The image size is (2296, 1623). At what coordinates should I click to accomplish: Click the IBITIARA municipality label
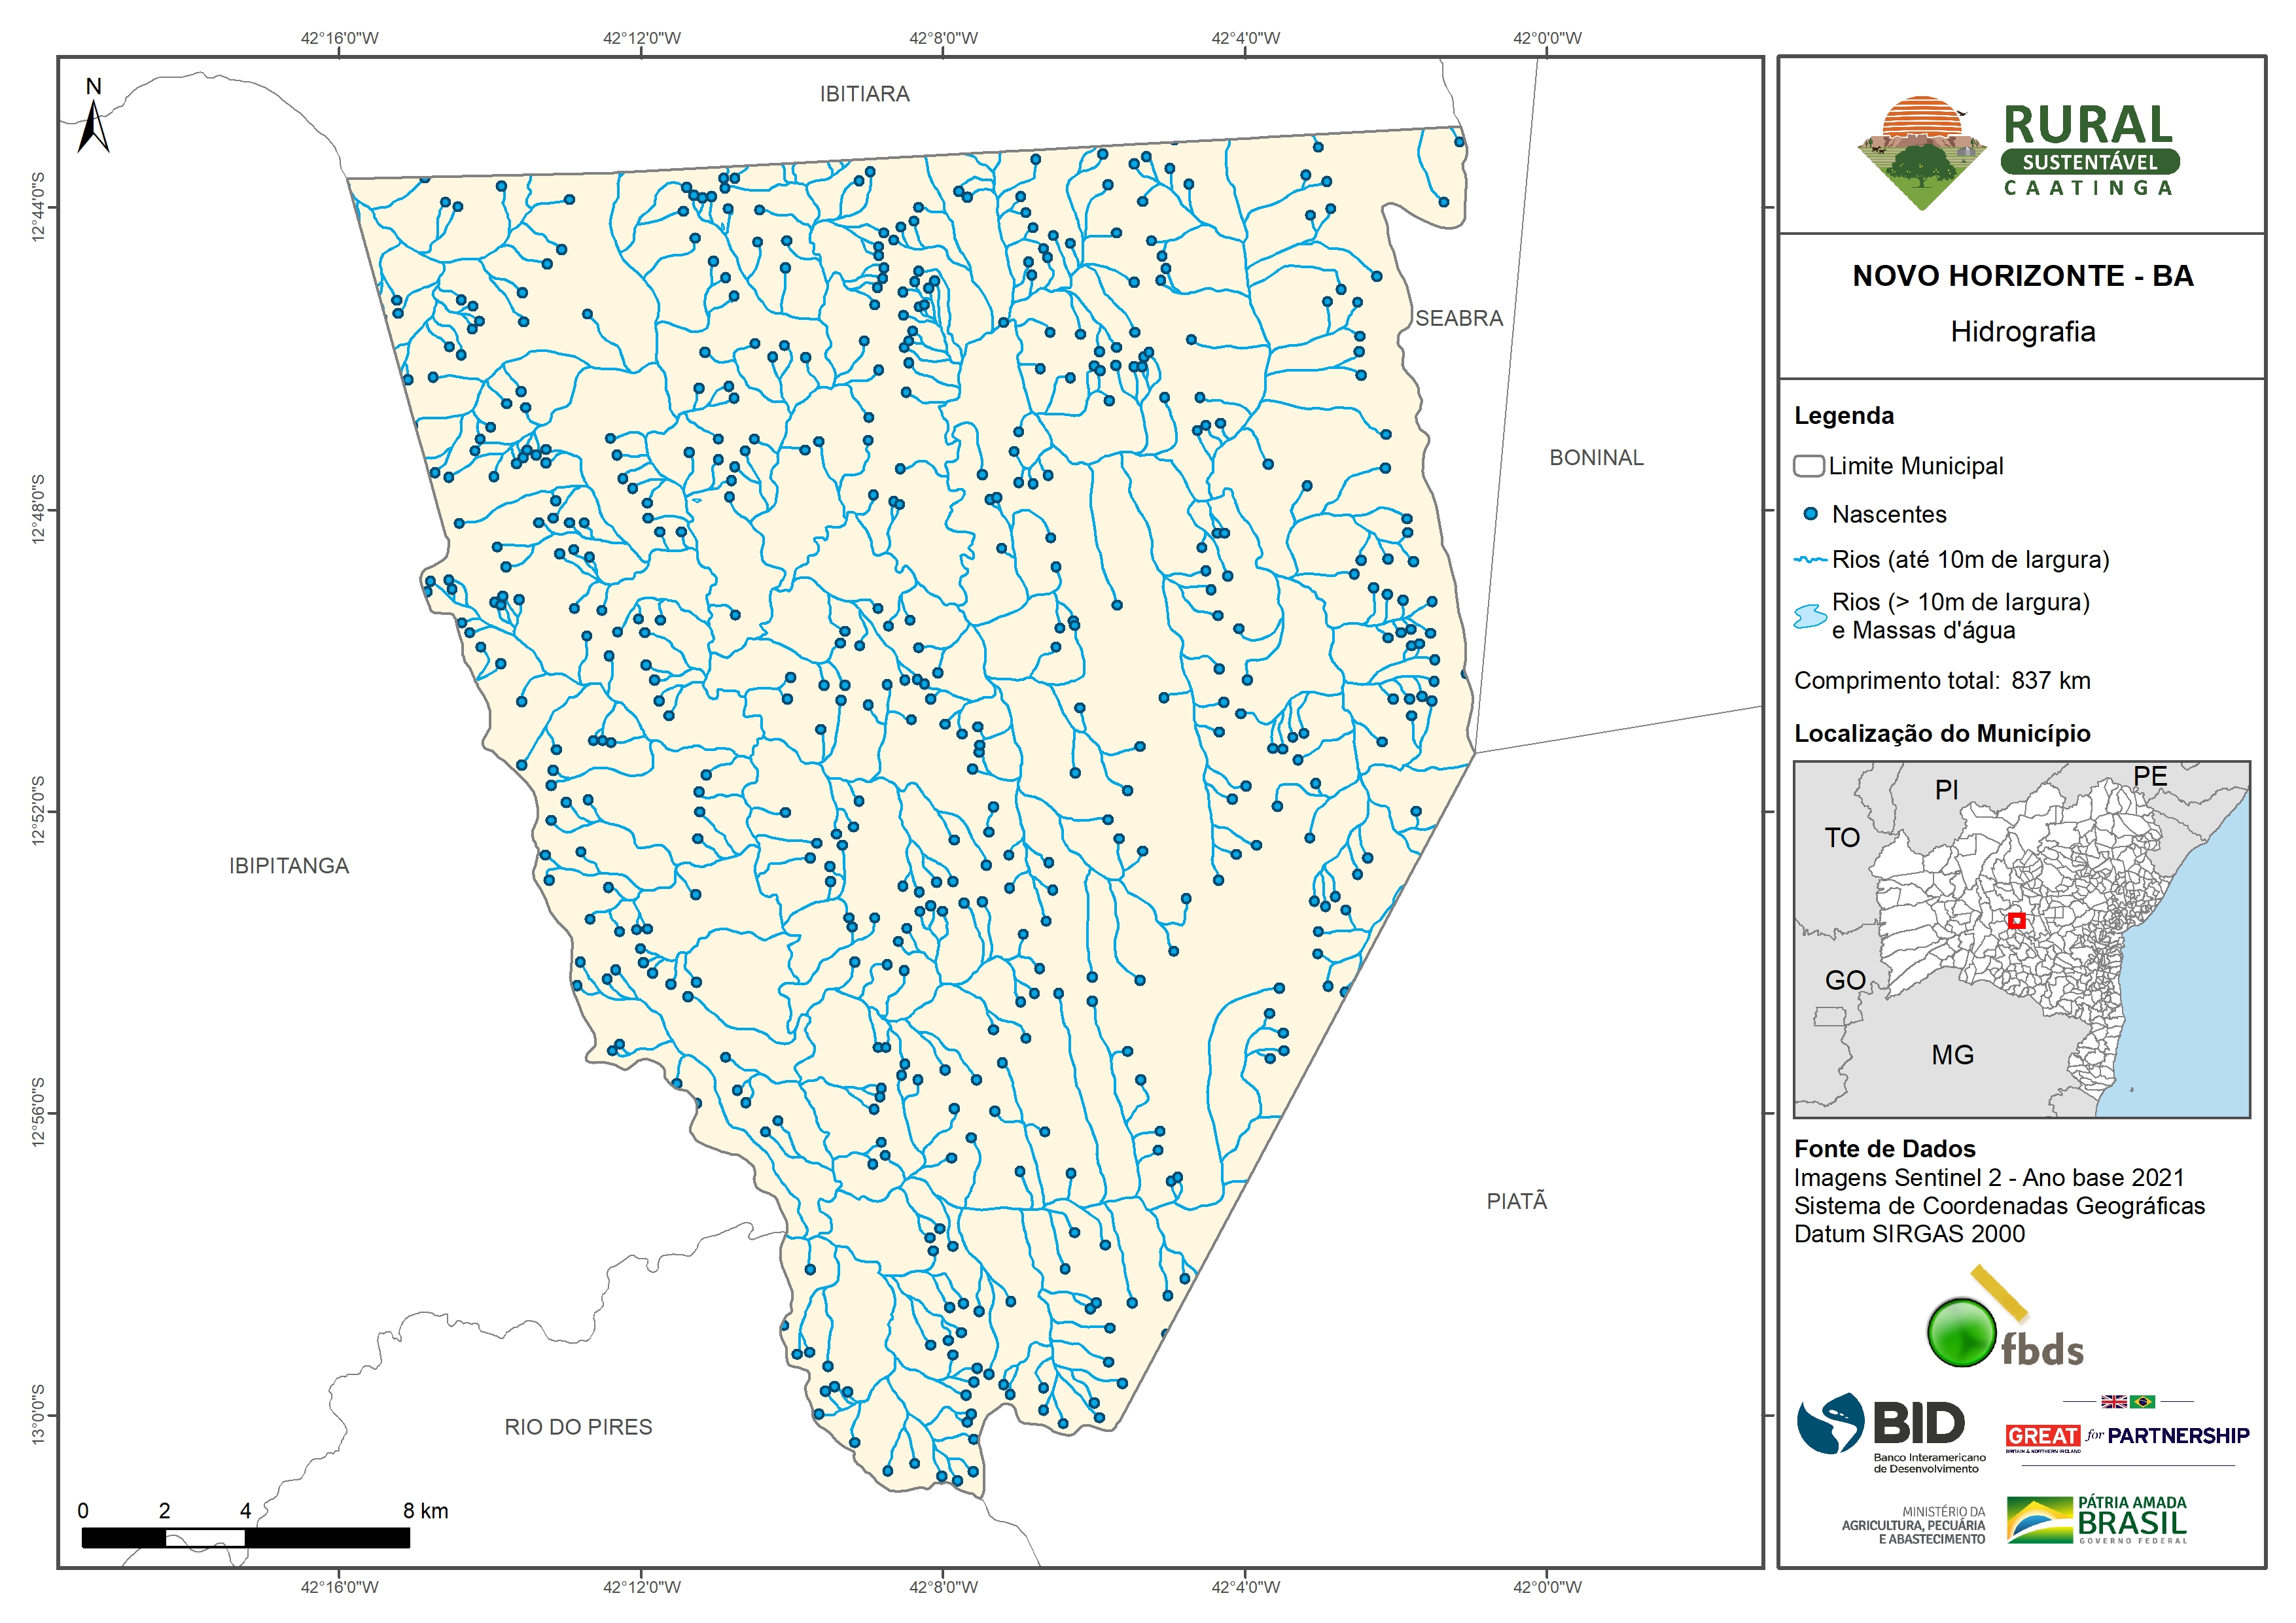tap(864, 94)
